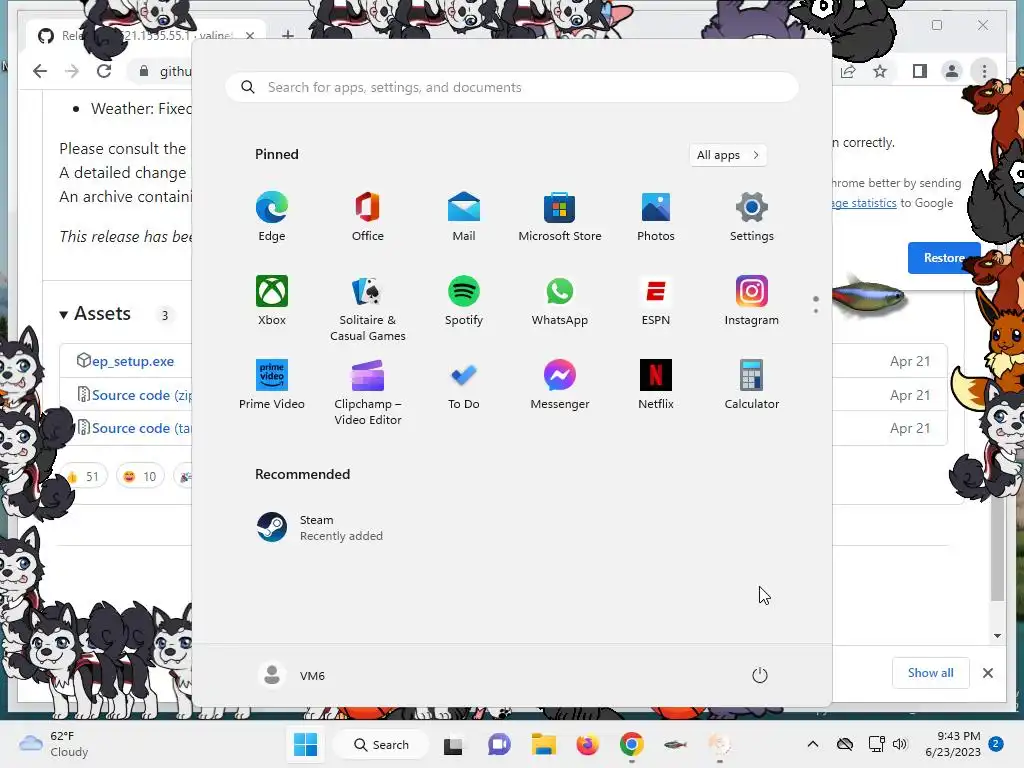Click the thumbs up reaction showing 51
Image resolution: width=1024 pixels, height=768 pixels.
click(83, 477)
